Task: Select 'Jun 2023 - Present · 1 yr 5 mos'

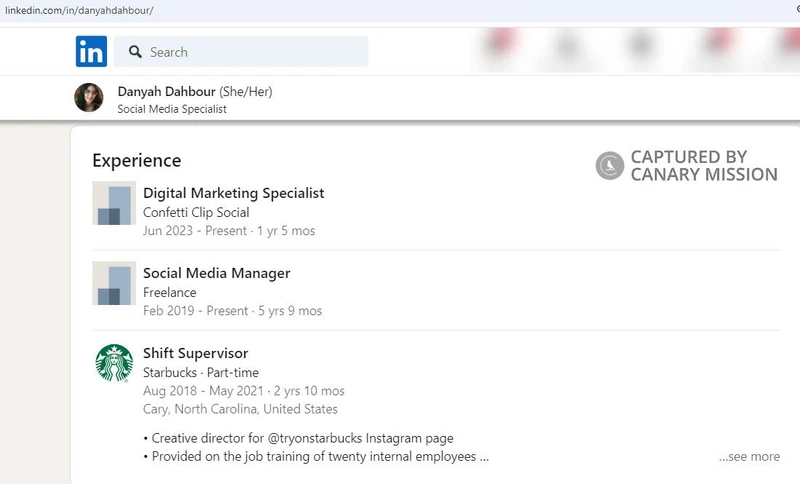Action: pos(229,231)
